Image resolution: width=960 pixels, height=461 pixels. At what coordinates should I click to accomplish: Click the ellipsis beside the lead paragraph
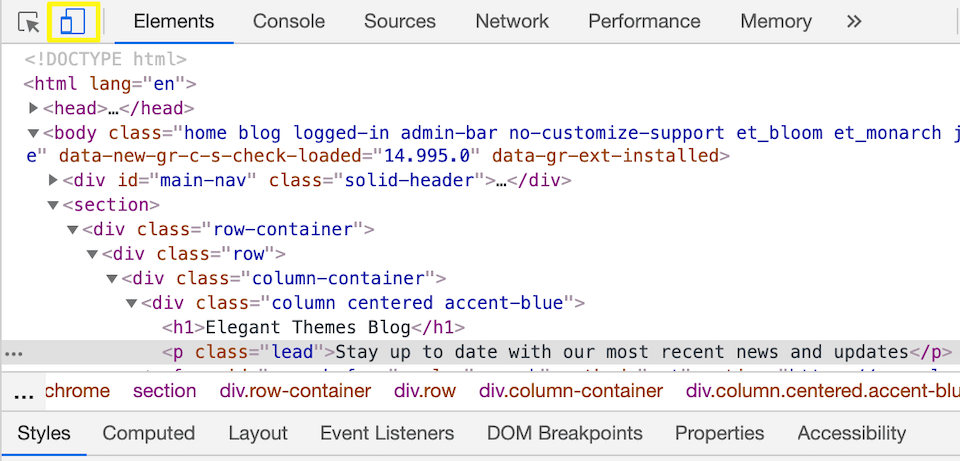13,353
